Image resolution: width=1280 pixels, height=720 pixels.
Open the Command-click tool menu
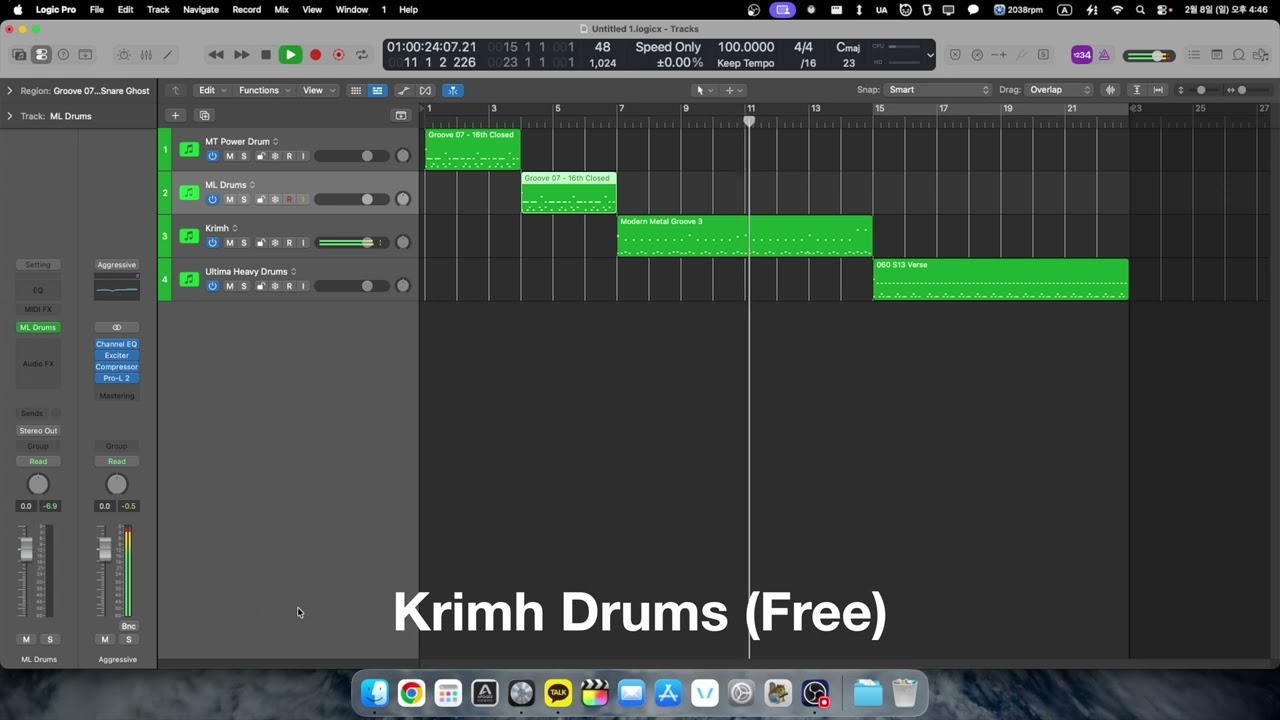(734, 90)
